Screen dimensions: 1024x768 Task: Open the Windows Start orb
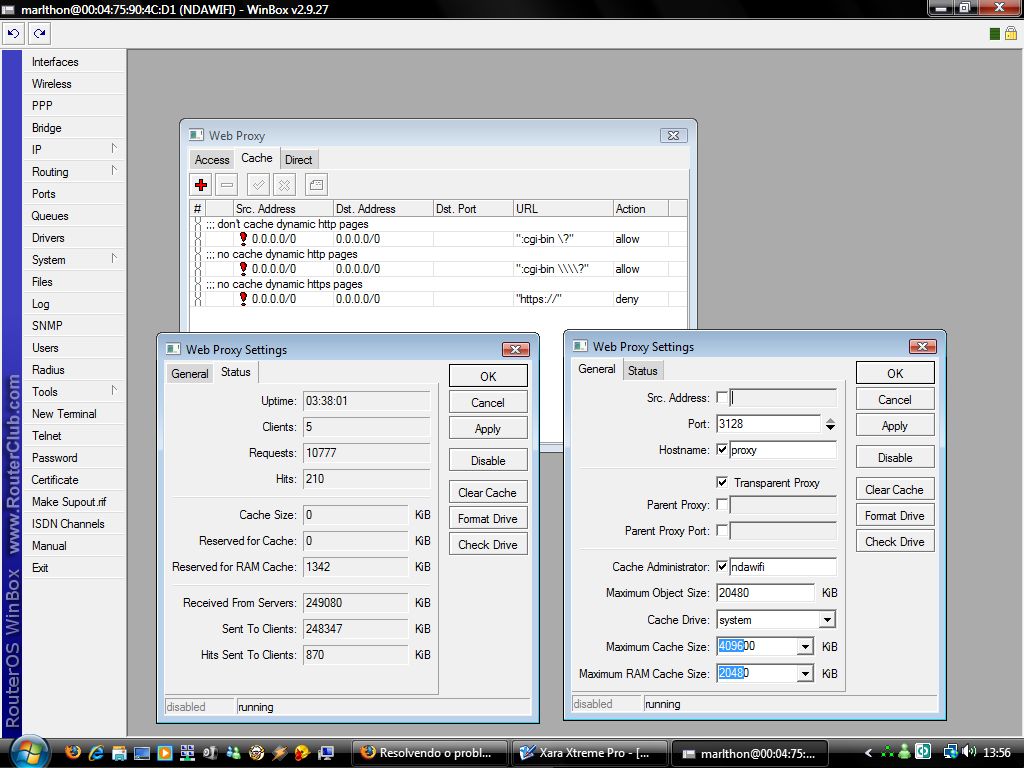click(27, 751)
